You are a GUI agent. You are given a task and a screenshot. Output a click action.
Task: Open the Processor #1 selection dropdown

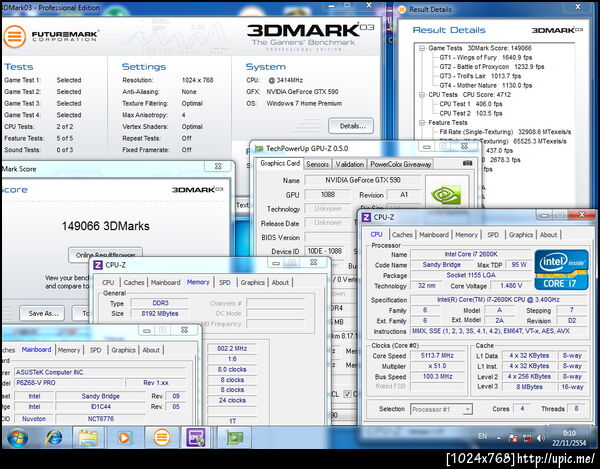pyautogui.click(x=441, y=409)
